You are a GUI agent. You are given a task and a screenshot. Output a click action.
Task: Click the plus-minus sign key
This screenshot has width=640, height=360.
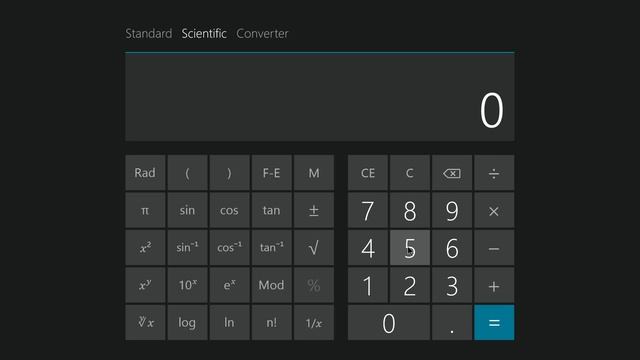click(313, 211)
